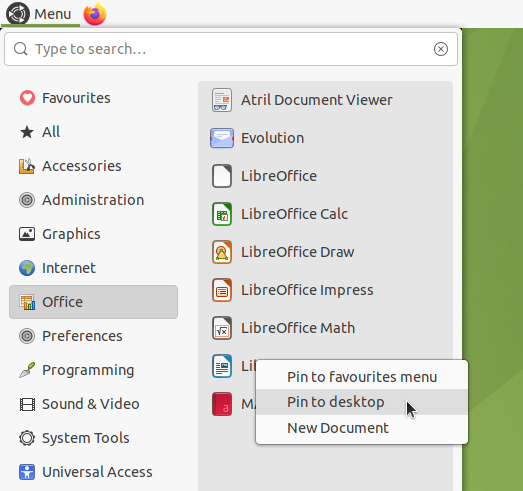523x491 pixels.
Task: Open the Accessories category label
Action: 82,166
